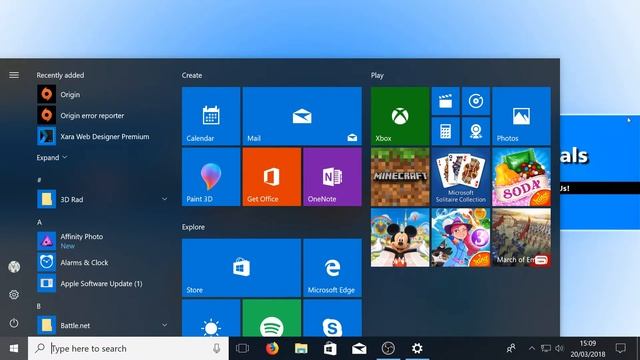Expand the 3D Rad folder chevron
640x360 pixels.
pos(164,199)
